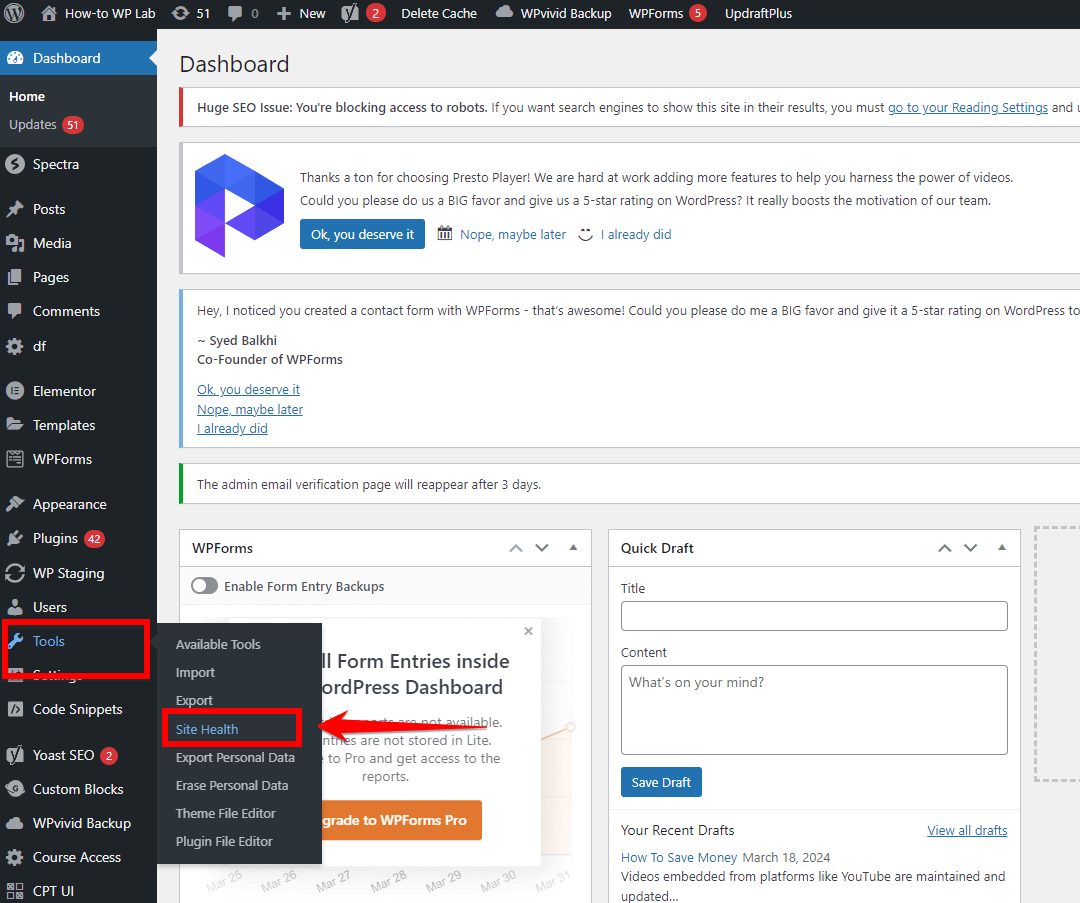Open the Code Snippets sidebar item
The image size is (1080, 903).
(77, 709)
